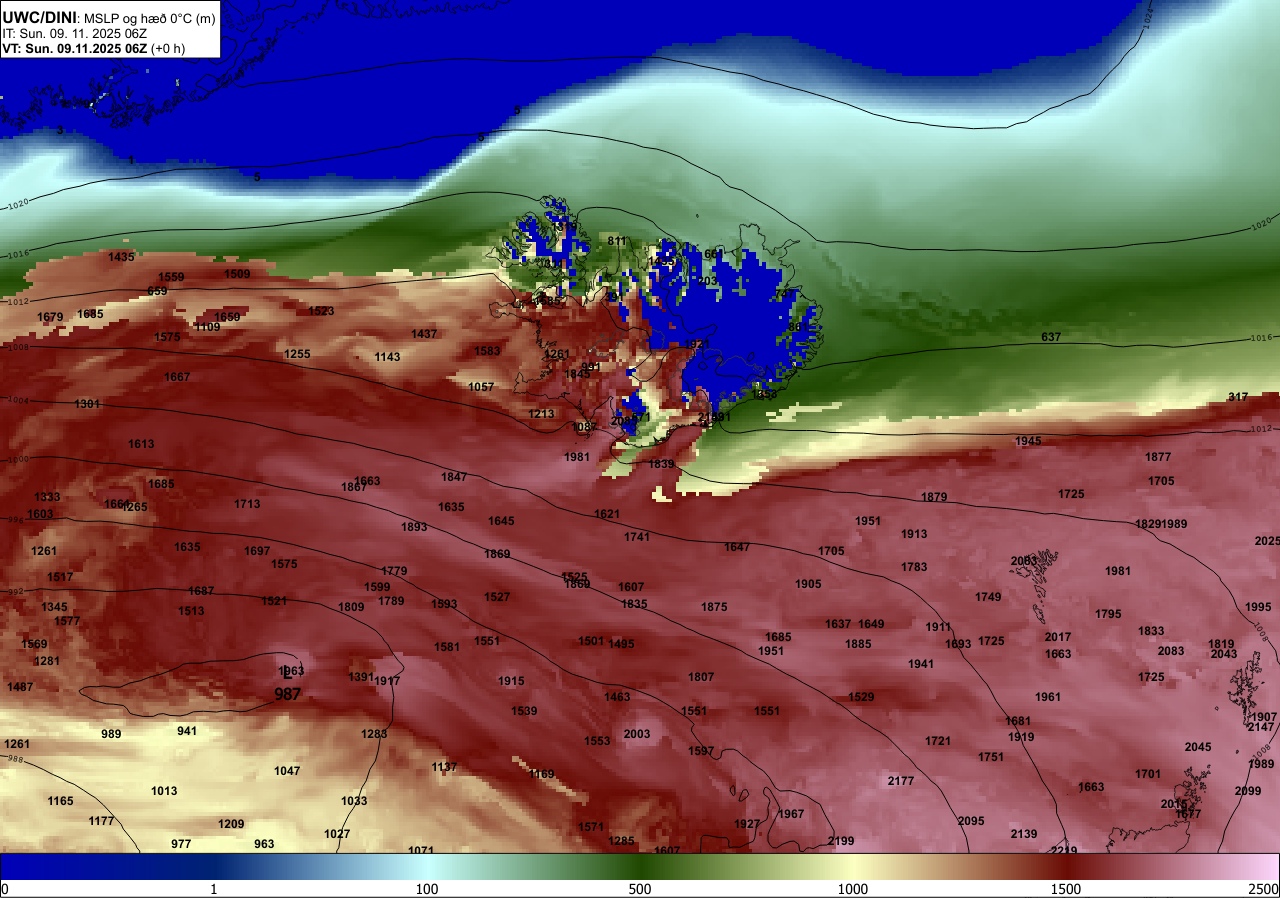Click the map value 1905
This screenshot has height=898, width=1280.
808,584
